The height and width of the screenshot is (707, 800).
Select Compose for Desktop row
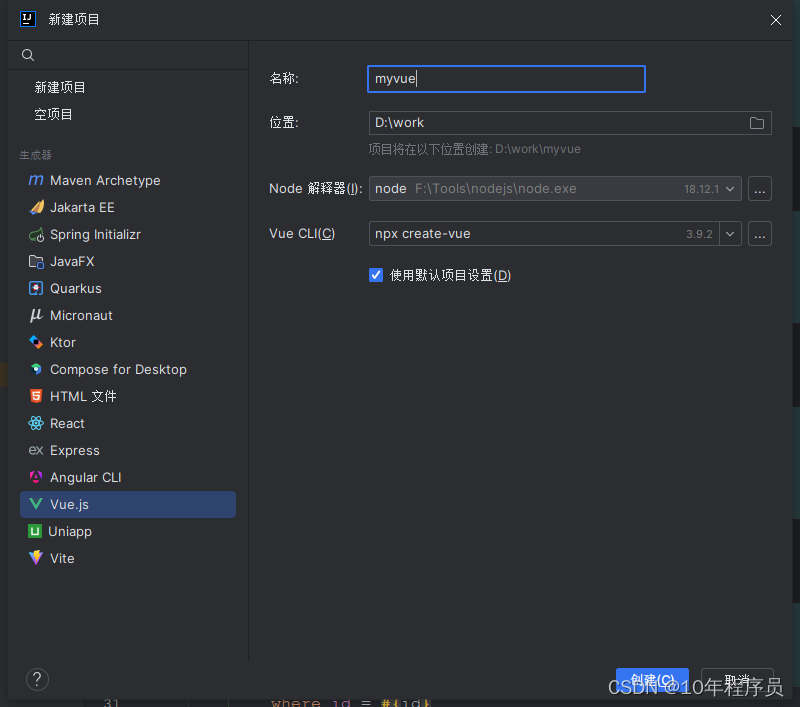click(x=128, y=369)
